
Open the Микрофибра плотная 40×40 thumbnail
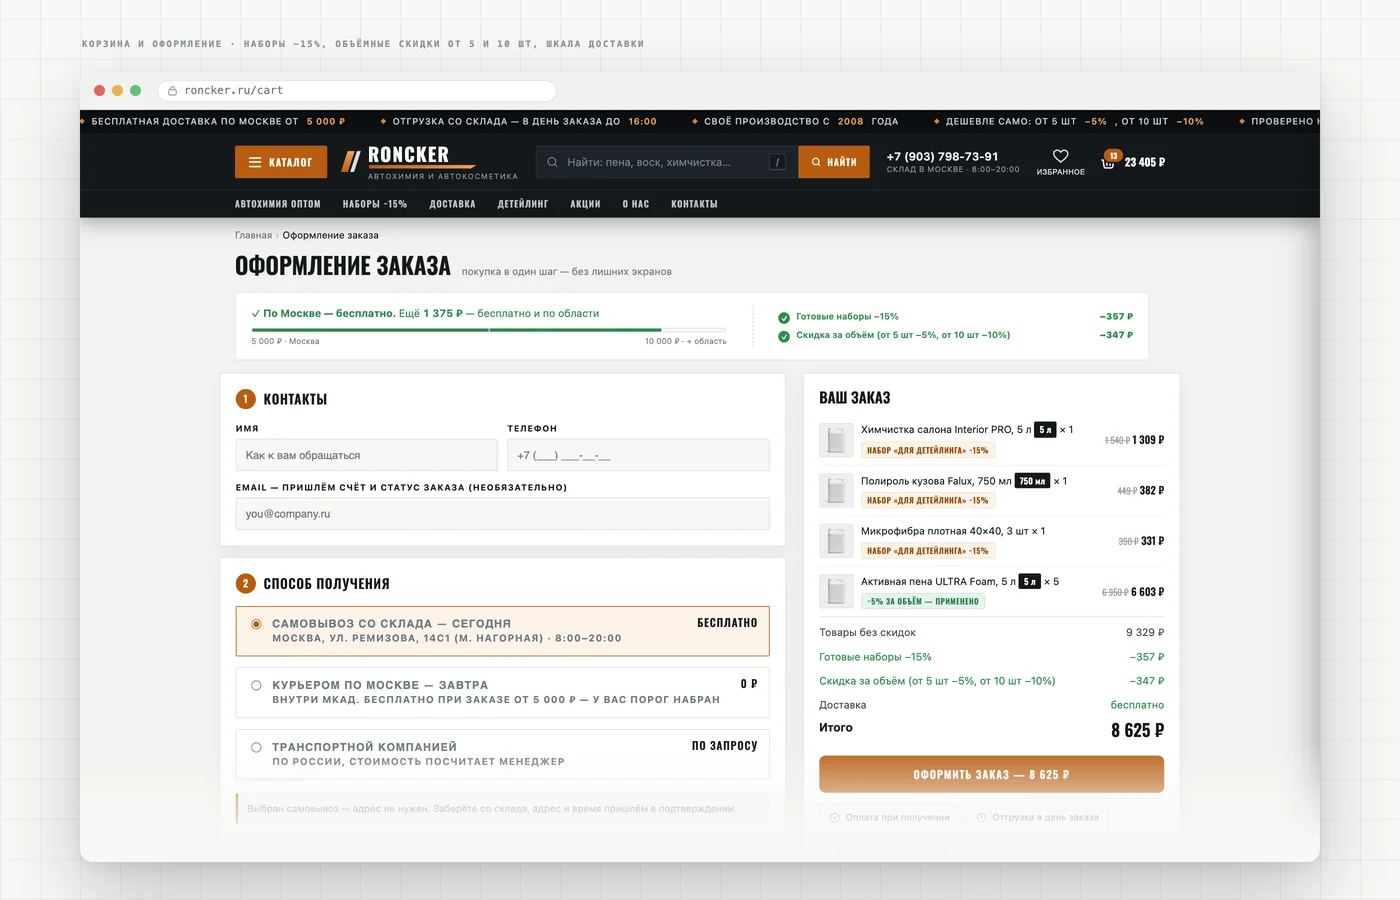point(836,541)
